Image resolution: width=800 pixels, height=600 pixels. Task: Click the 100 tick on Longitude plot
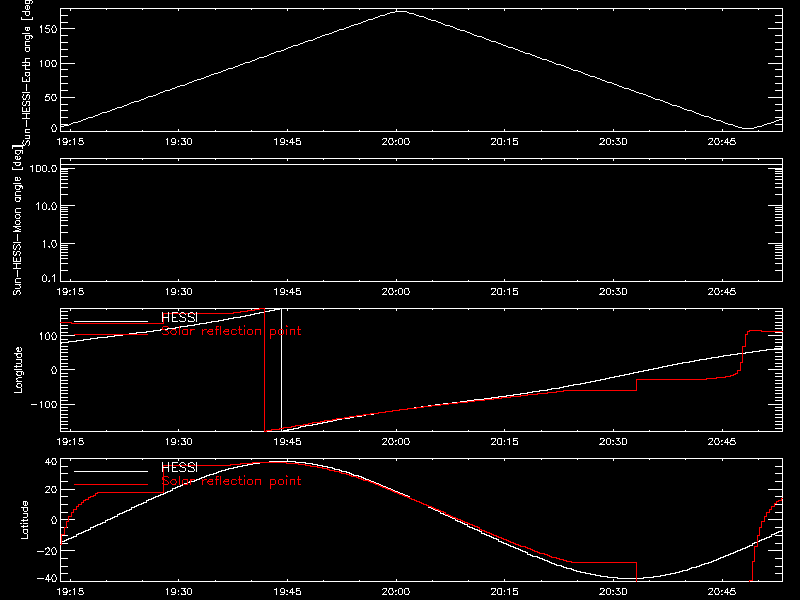click(47, 336)
